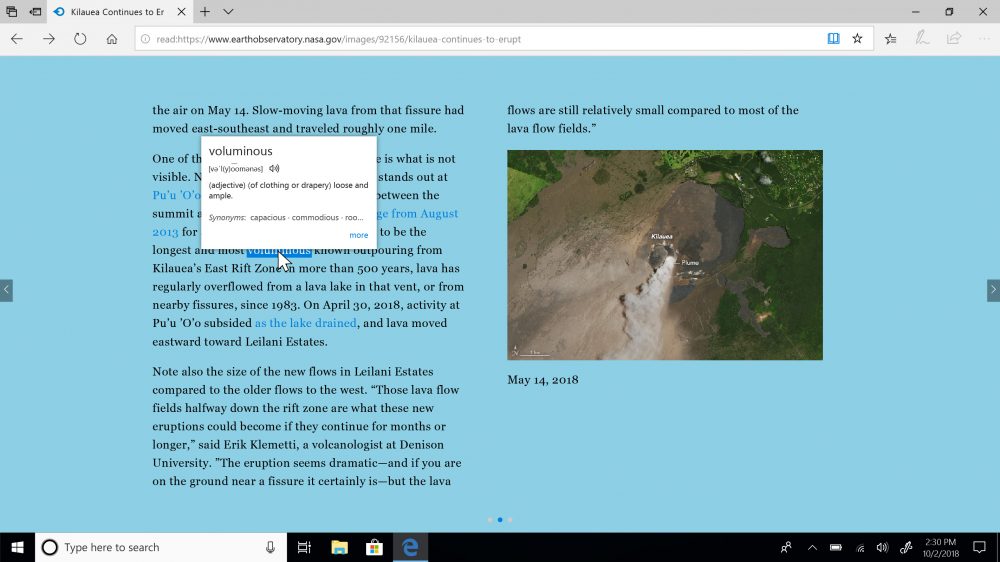Open a new tab

[204, 12]
